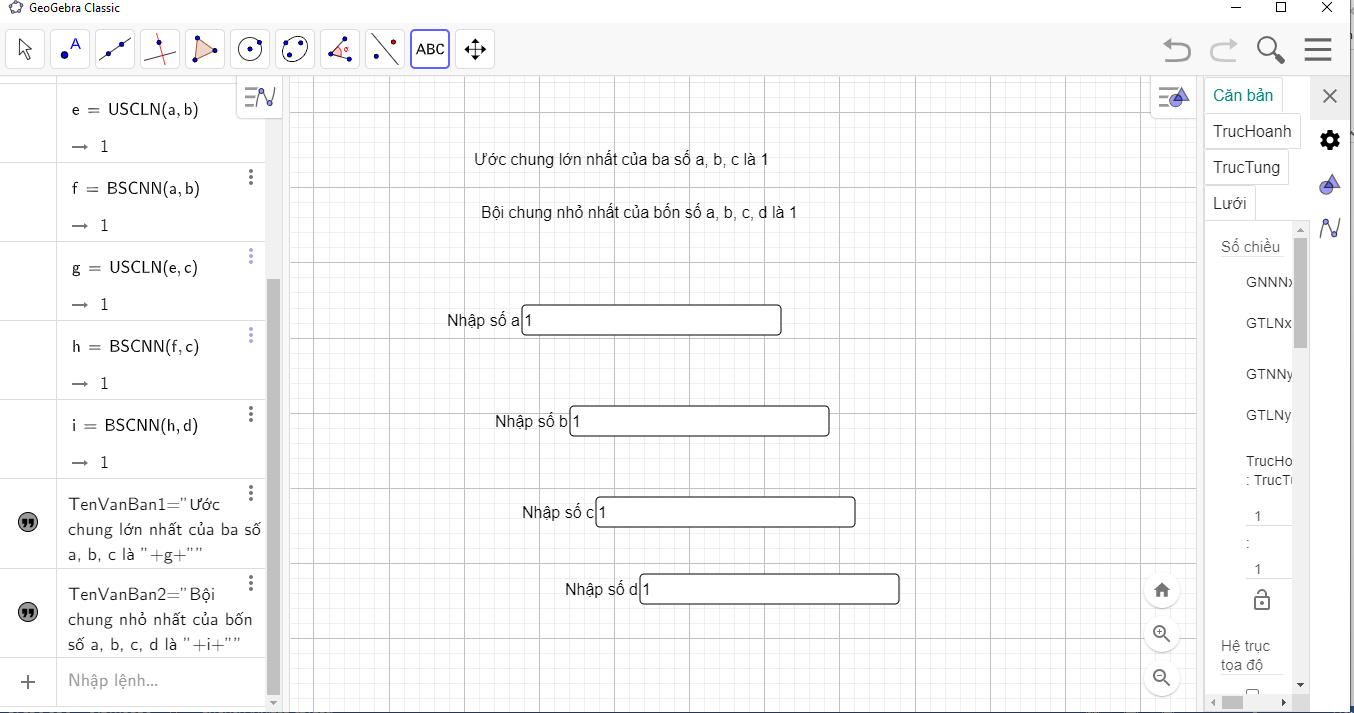Image resolution: width=1354 pixels, height=713 pixels.
Task: Select the Move tool arrow
Action: point(25,49)
